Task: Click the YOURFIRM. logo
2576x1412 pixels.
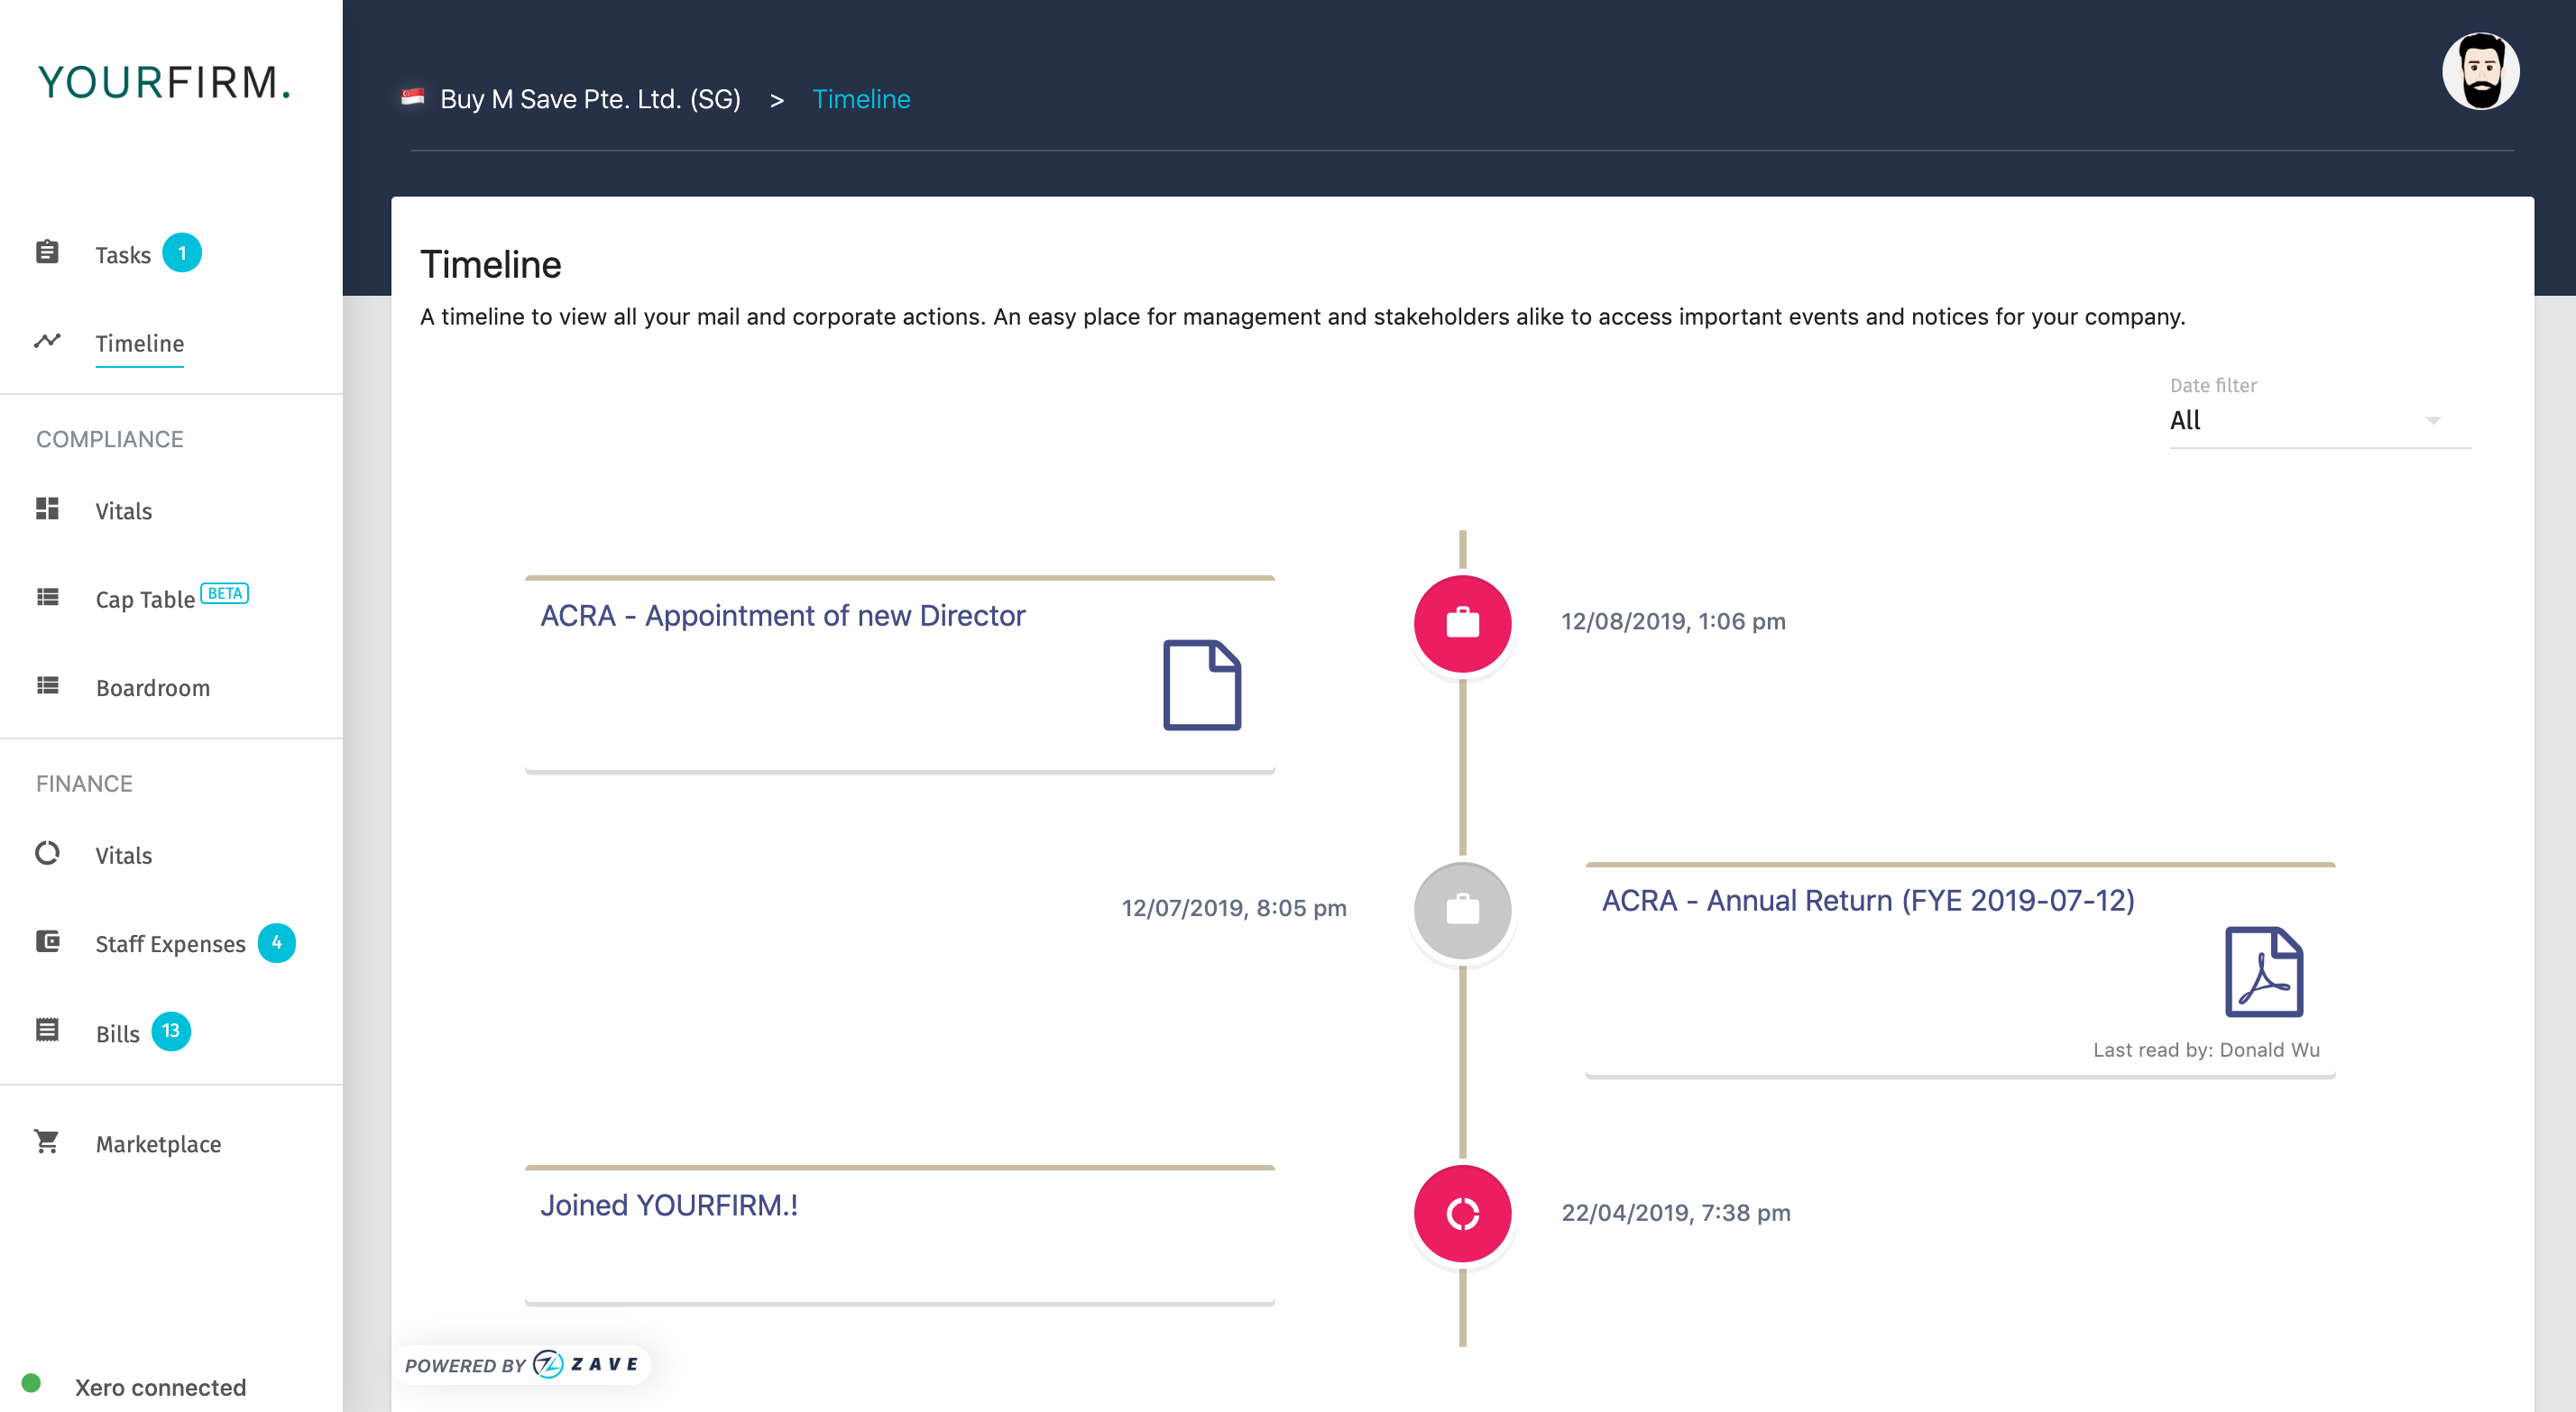Action: click(165, 82)
